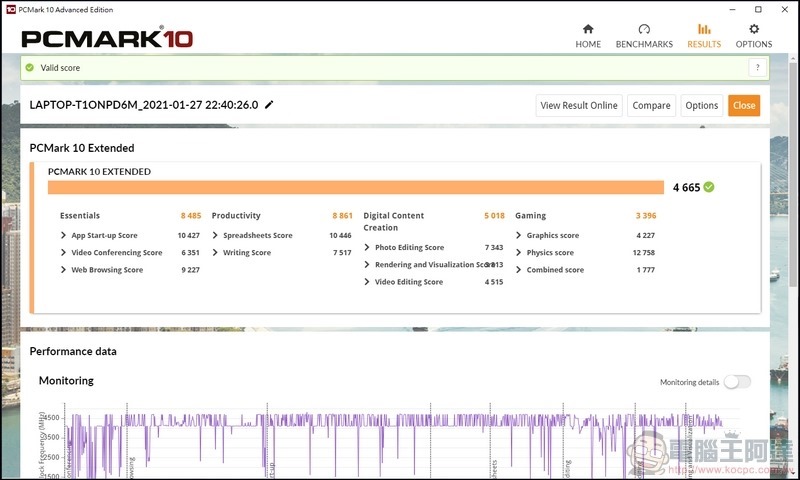Click View Result Online

tap(579, 106)
